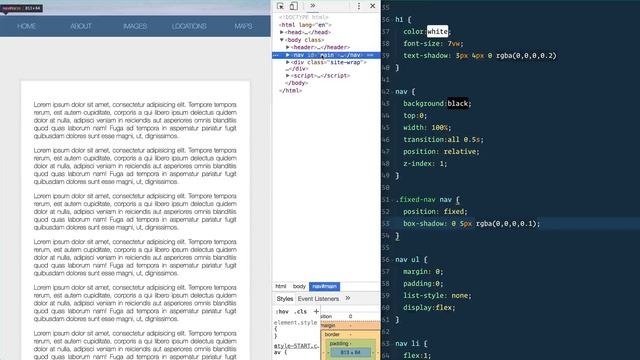Click the nav selector line in editor

(x=405, y=92)
